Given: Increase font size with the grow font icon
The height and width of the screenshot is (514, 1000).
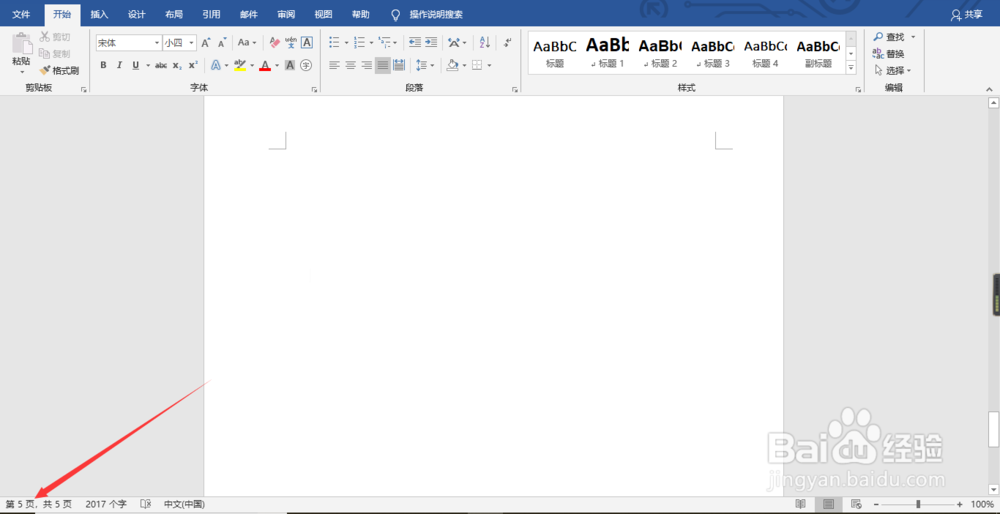Looking at the screenshot, I should pyautogui.click(x=205, y=43).
